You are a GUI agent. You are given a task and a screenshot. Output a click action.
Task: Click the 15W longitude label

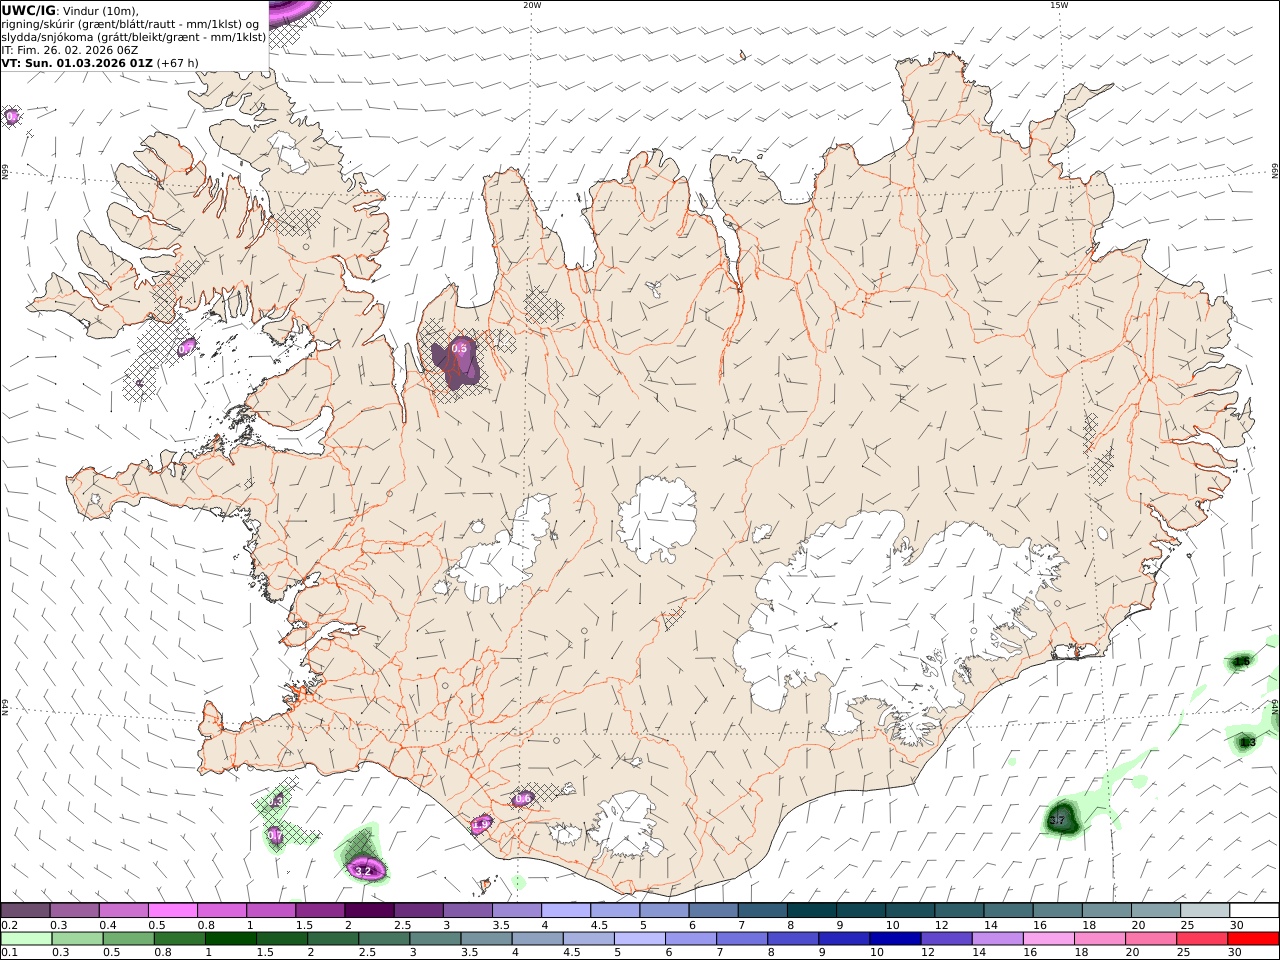click(1058, 5)
